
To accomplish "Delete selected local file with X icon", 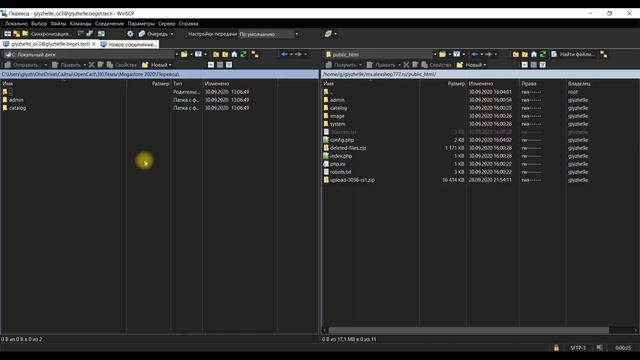I will 91,65.
